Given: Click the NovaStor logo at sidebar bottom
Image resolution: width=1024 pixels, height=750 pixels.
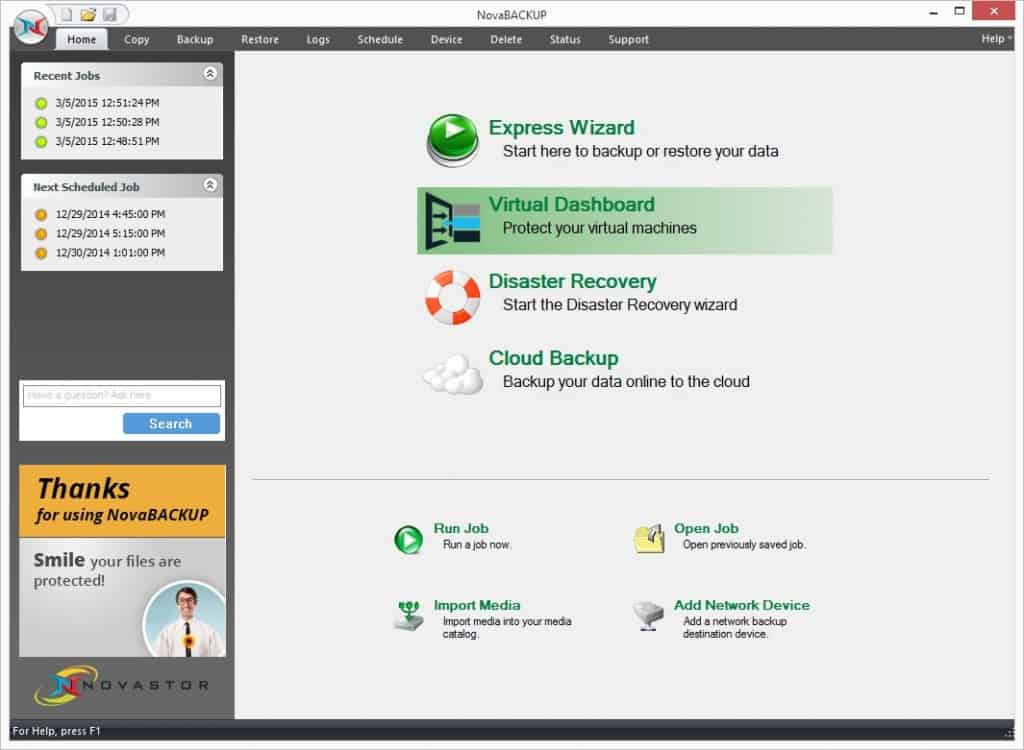Looking at the screenshot, I should [122, 685].
